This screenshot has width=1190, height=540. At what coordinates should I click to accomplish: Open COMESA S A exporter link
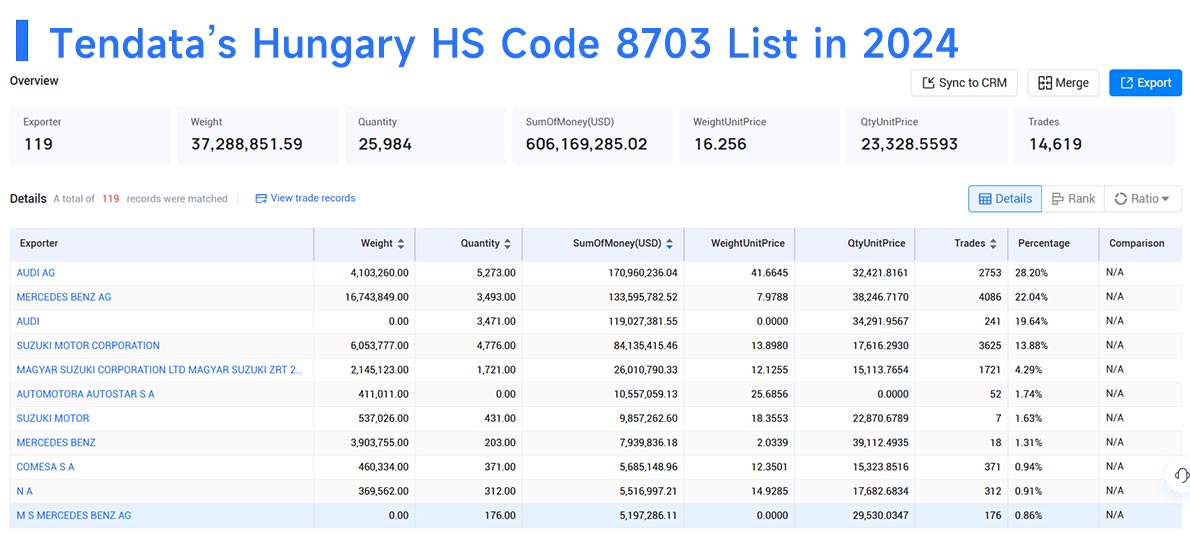click(46, 467)
